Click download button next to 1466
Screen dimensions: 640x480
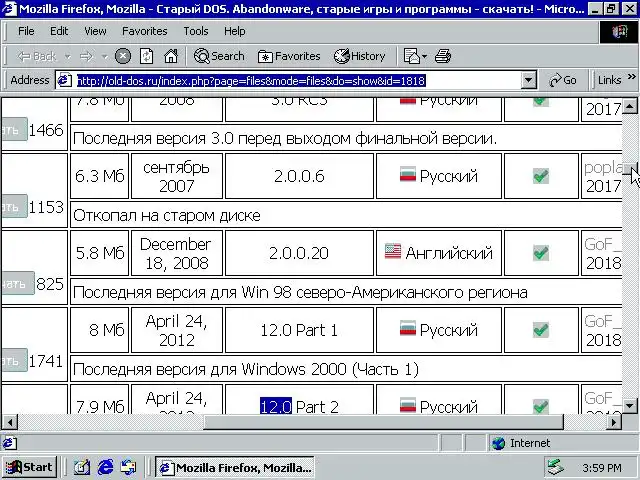coord(14,130)
